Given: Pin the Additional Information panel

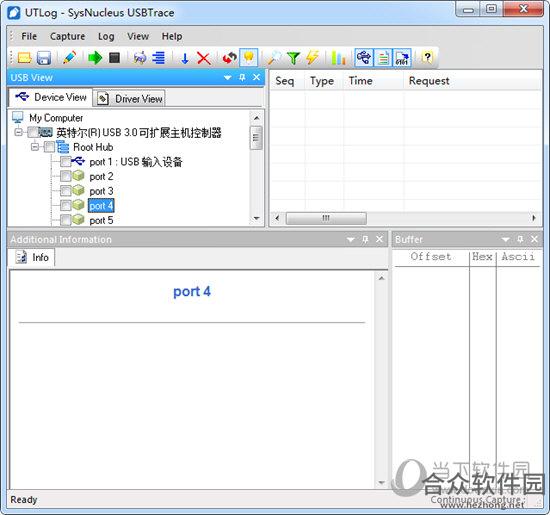Looking at the screenshot, I should pyautogui.click(x=365, y=239).
